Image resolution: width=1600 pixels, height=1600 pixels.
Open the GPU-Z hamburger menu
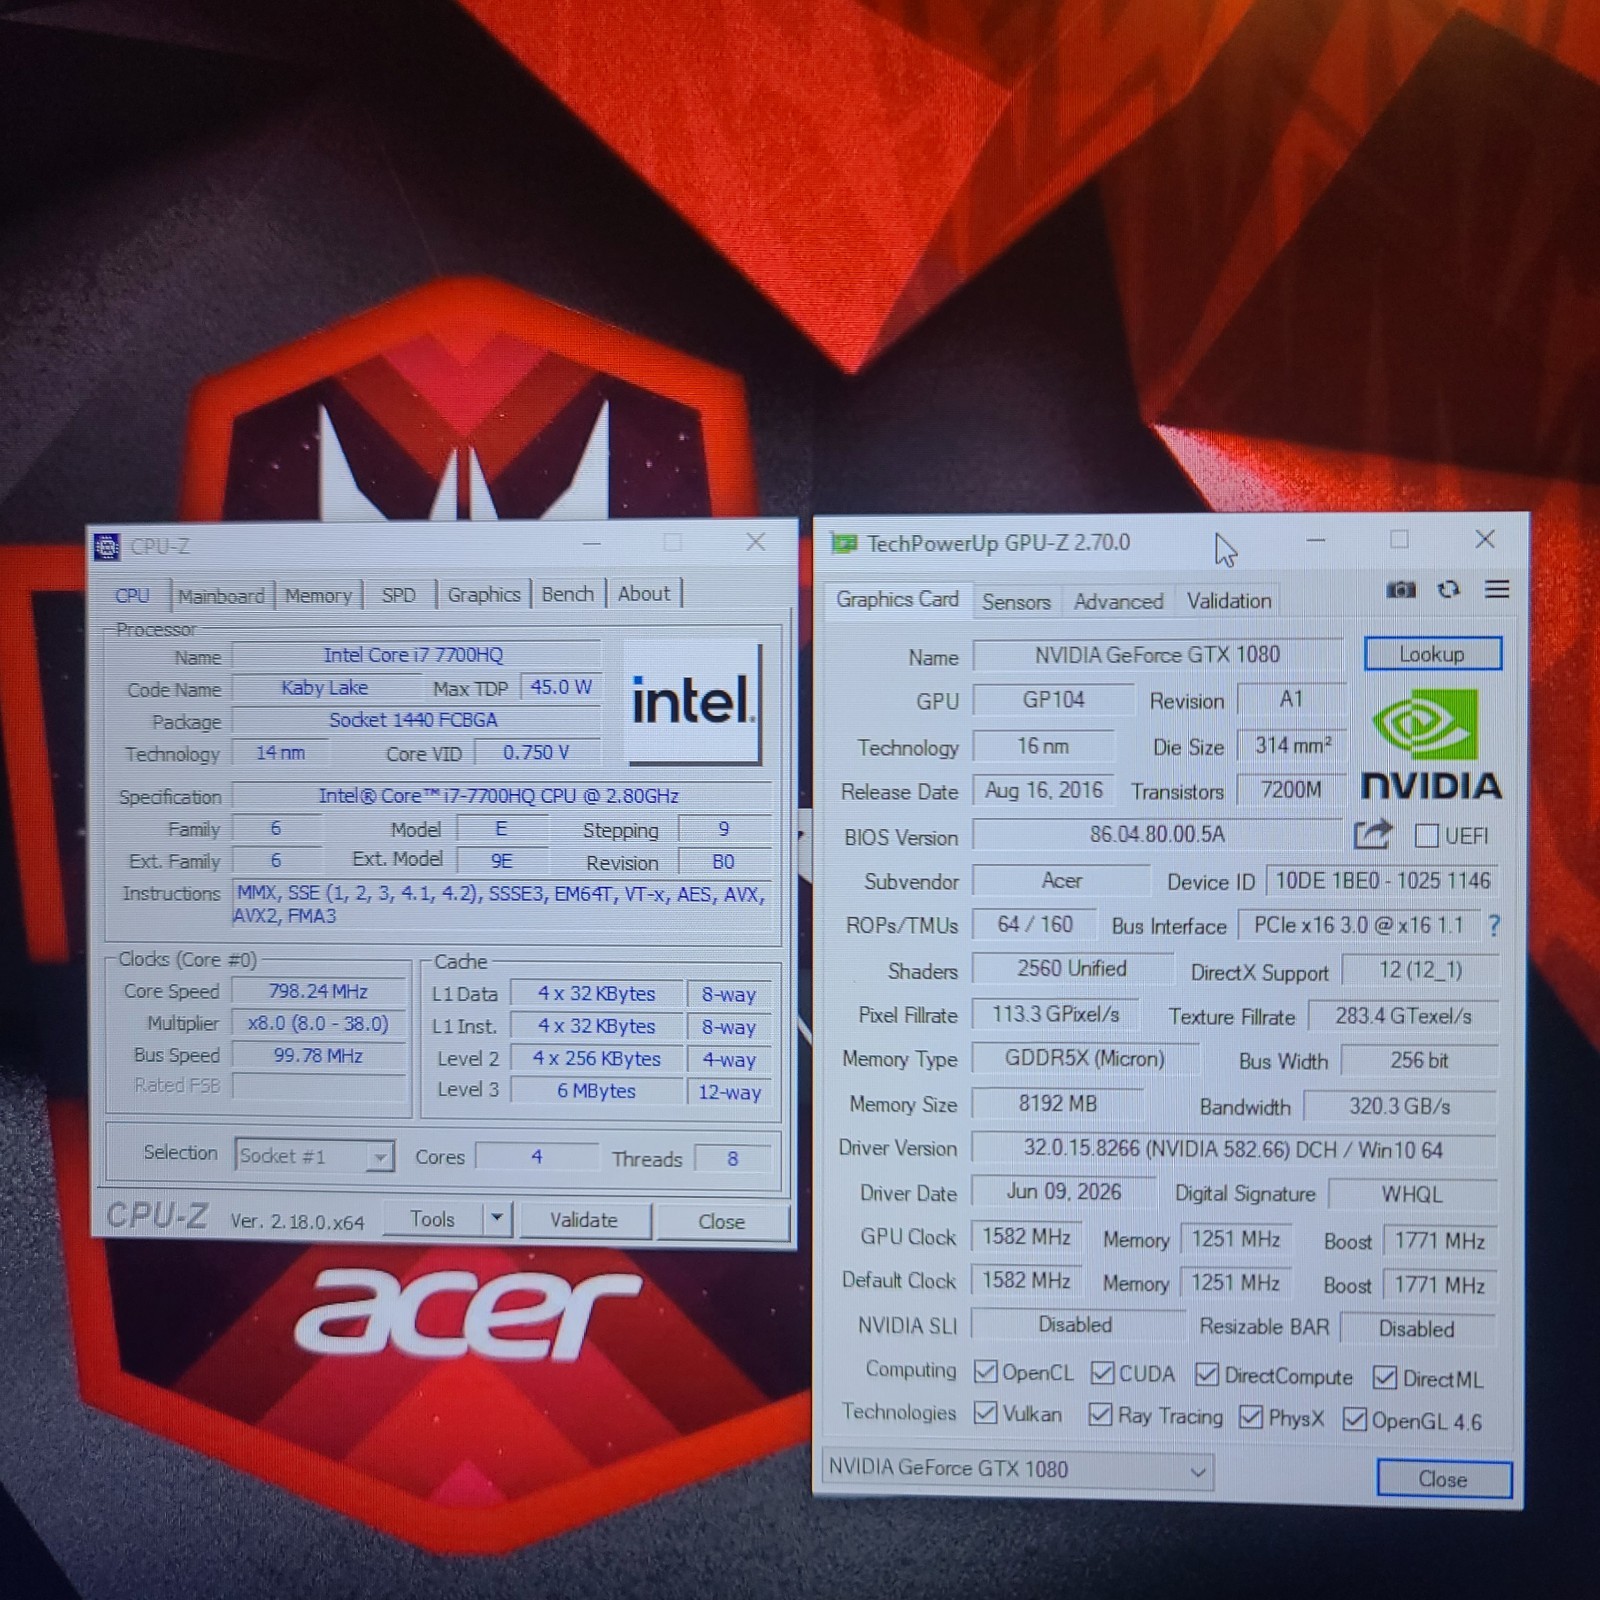1497,589
